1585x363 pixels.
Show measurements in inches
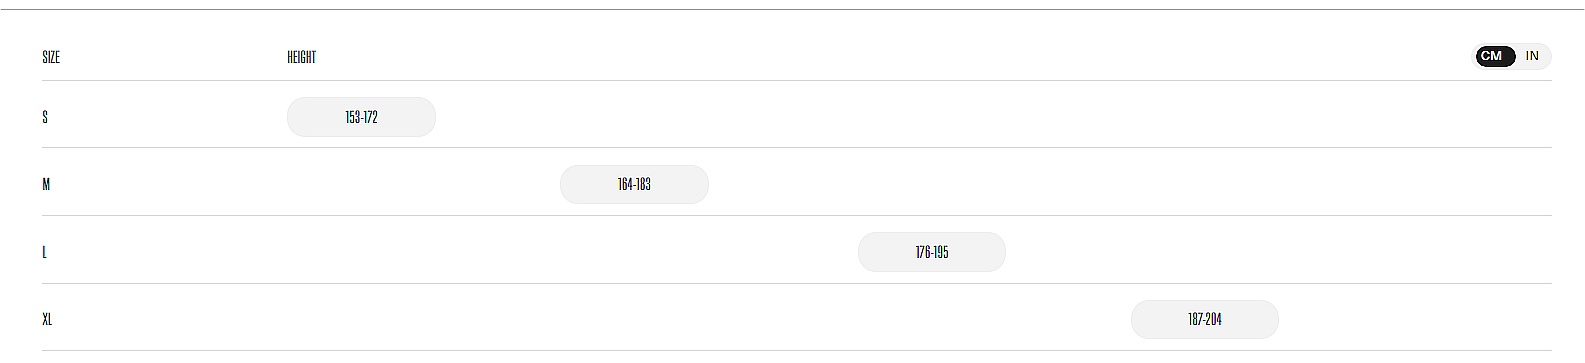(1532, 56)
